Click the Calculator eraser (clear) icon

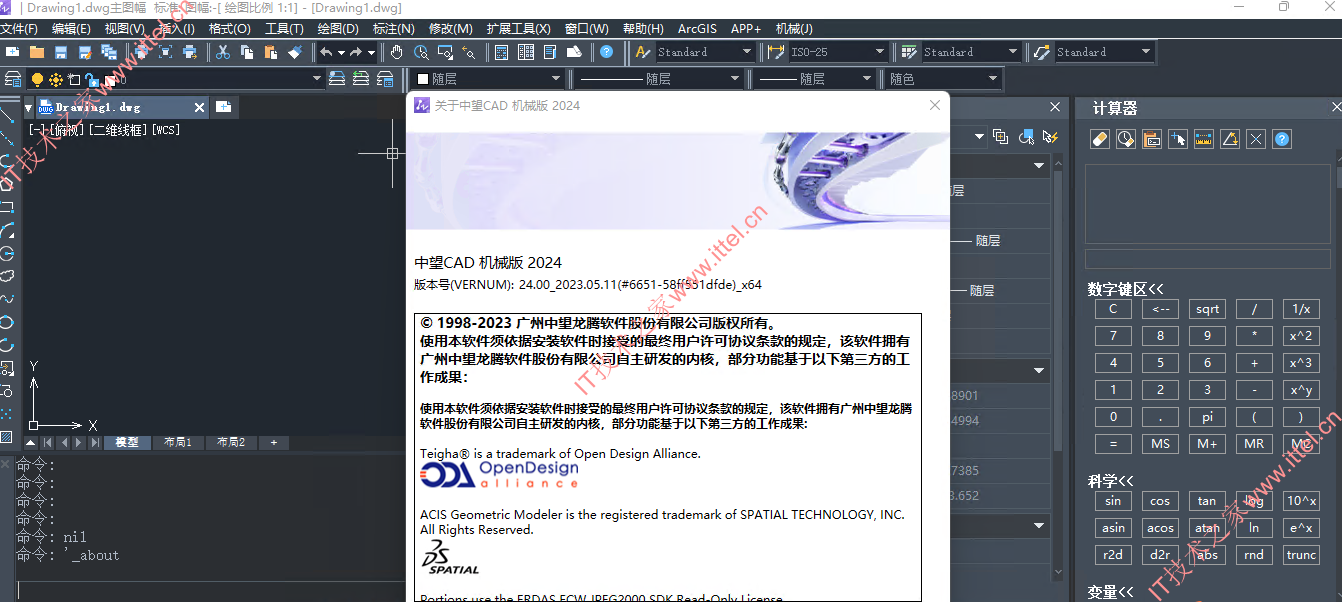point(1101,139)
